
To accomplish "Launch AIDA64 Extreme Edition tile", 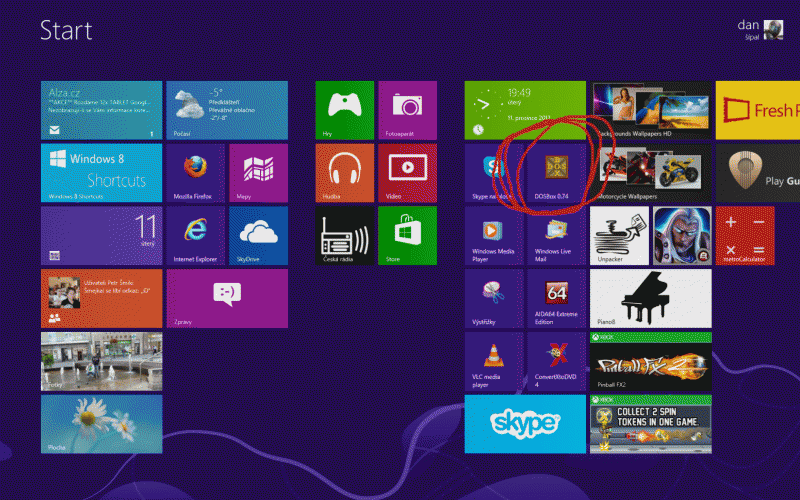I will (x=556, y=298).
